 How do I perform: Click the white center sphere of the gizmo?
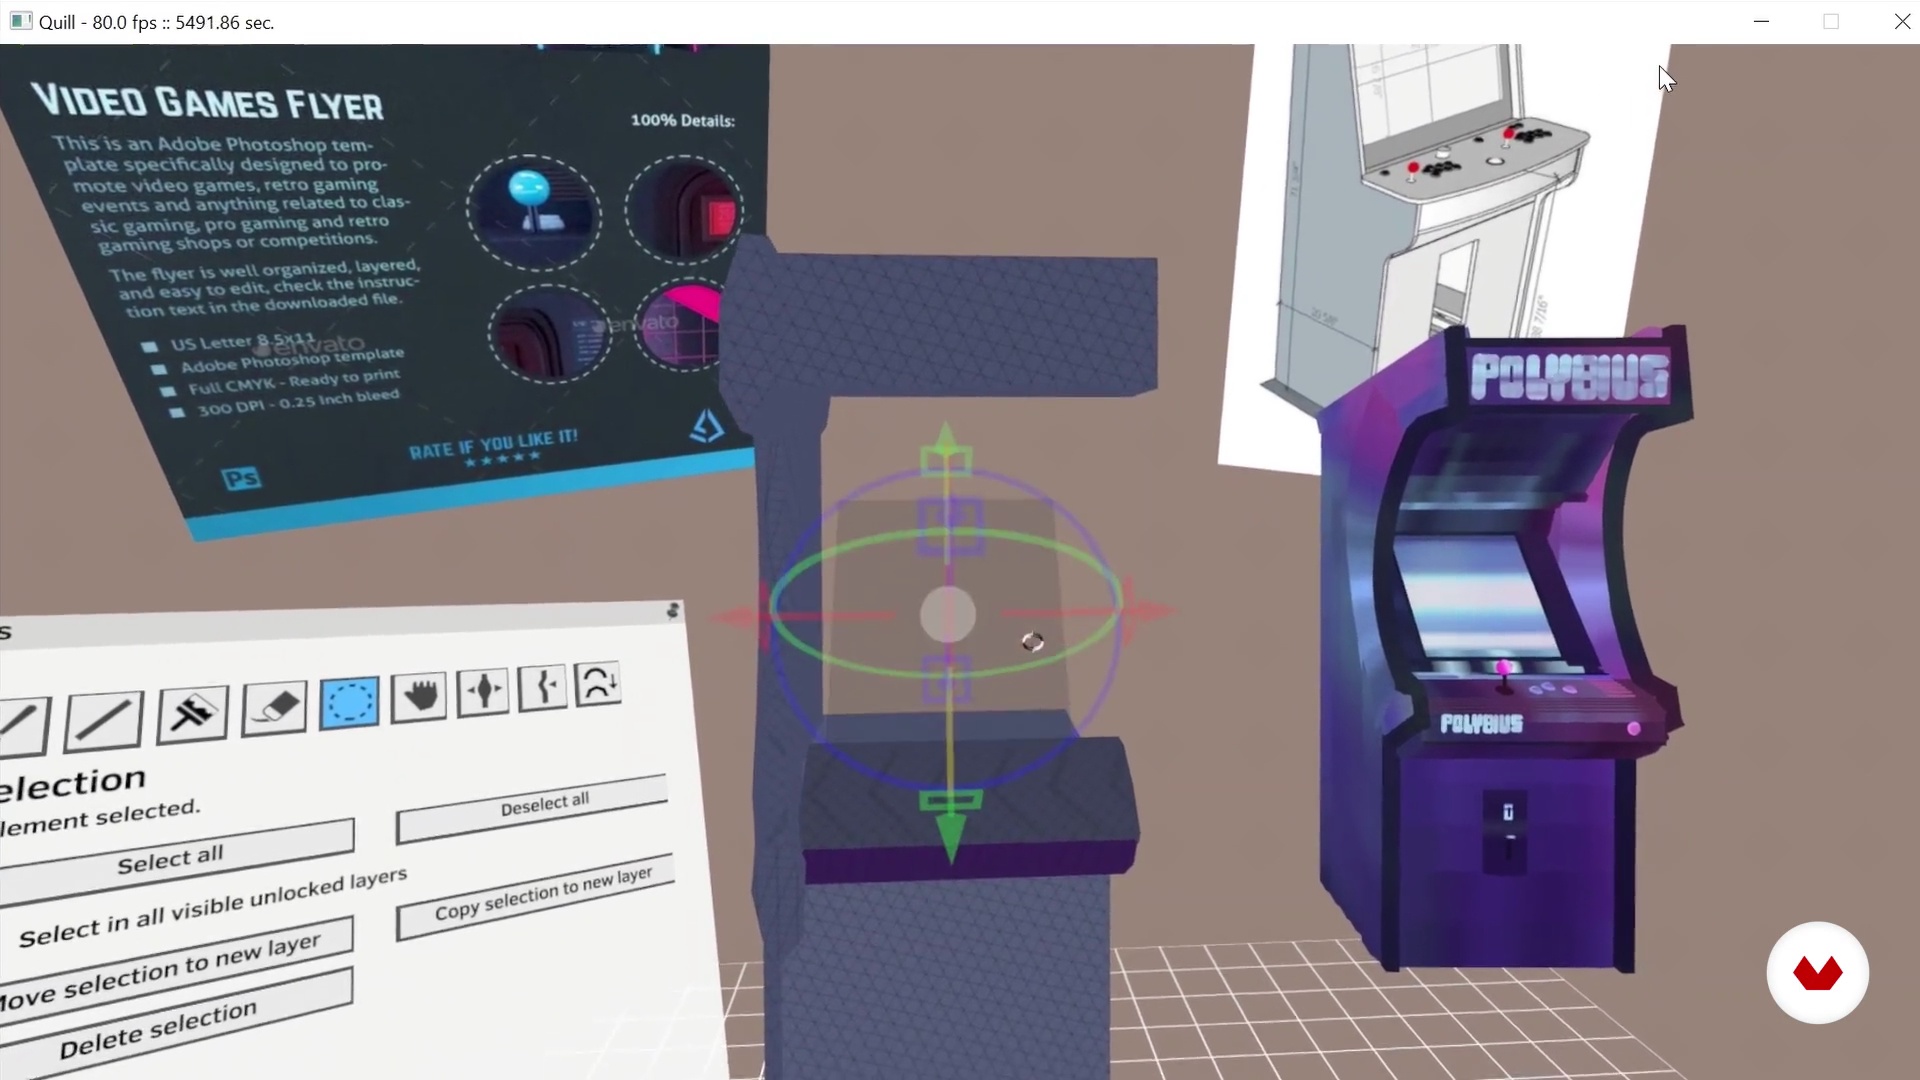pos(948,614)
